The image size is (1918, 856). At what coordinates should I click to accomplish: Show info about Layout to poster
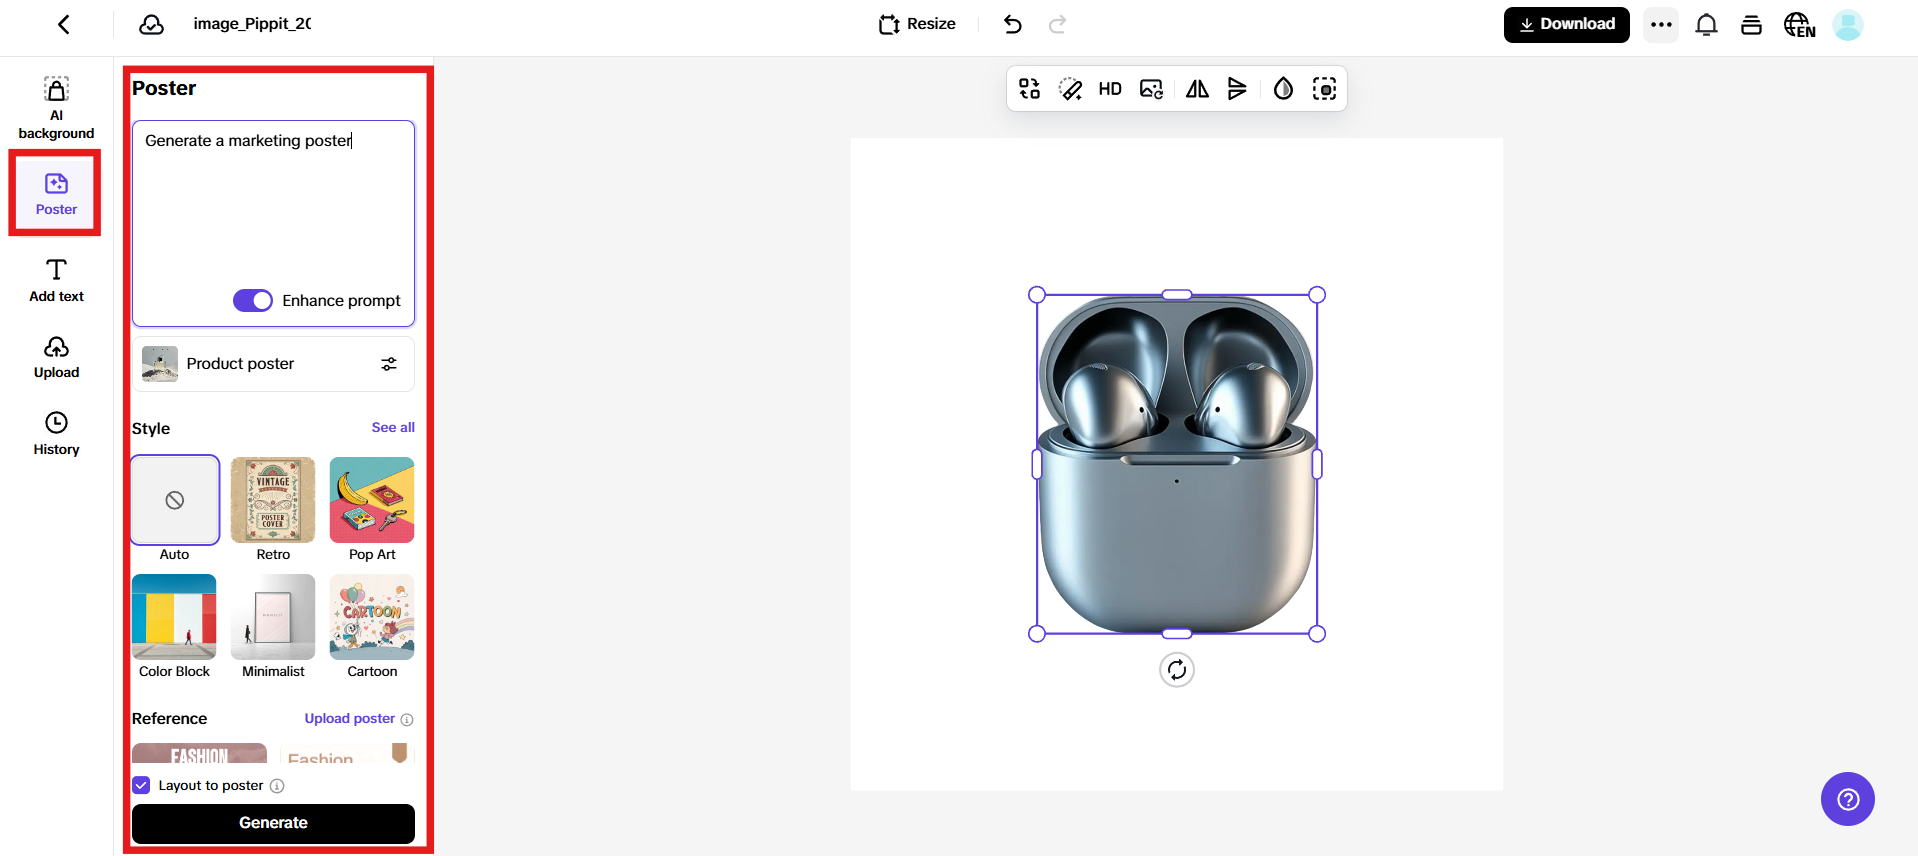click(277, 786)
